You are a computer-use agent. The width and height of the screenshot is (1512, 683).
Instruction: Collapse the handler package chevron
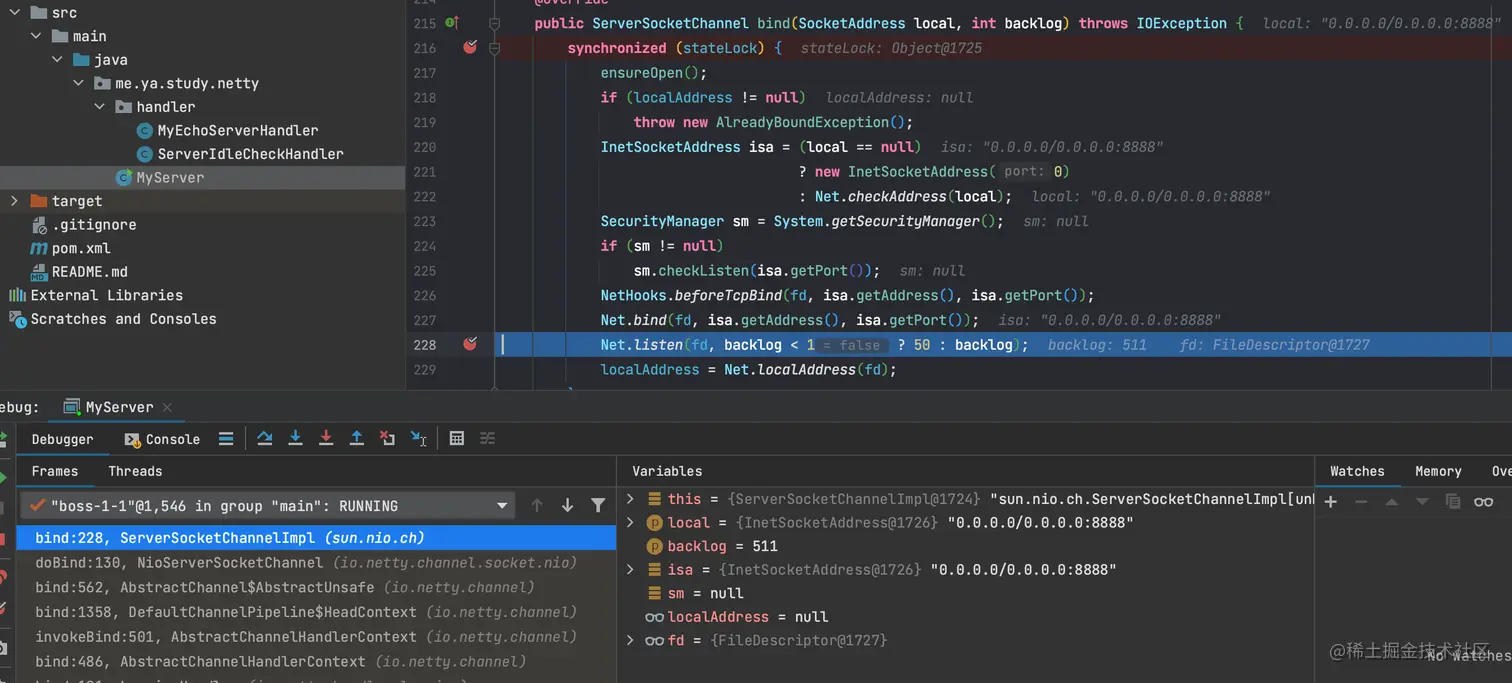pos(100,106)
